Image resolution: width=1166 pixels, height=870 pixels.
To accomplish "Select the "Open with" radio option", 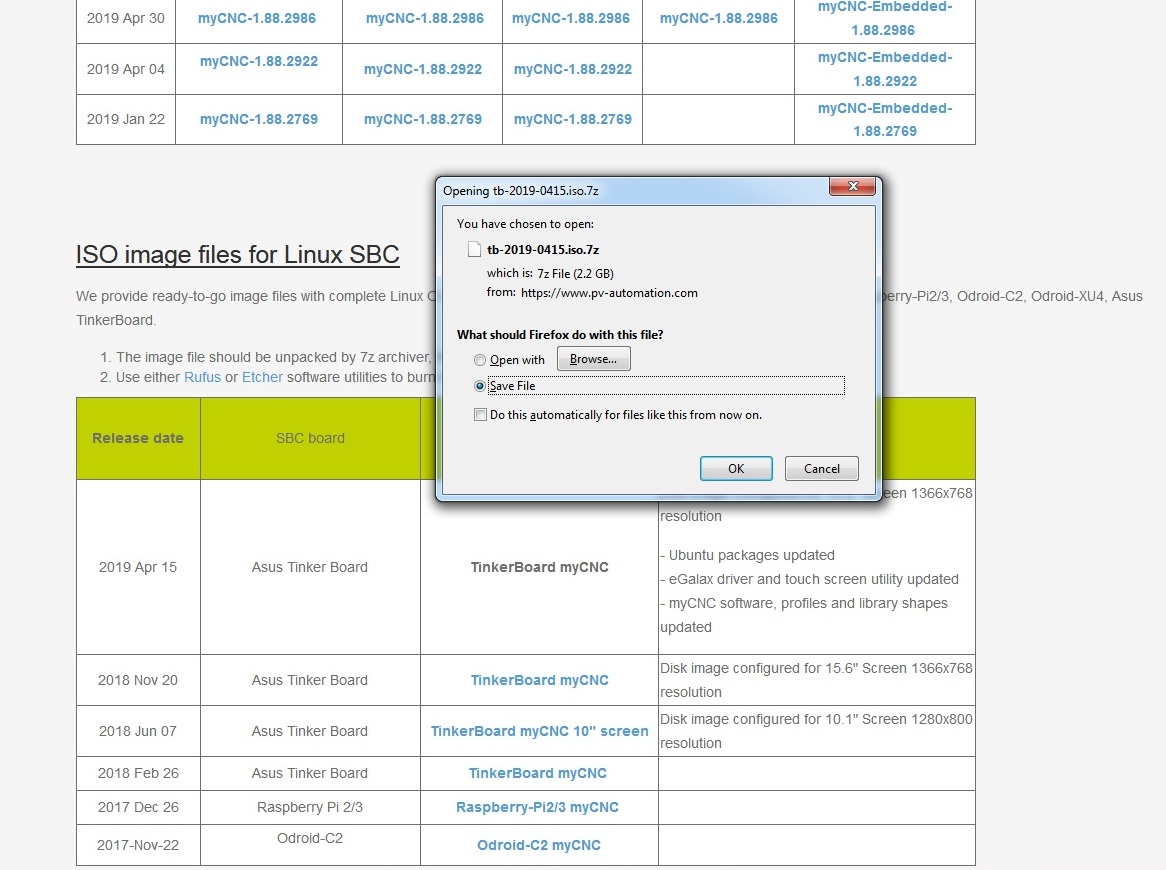I will [481, 360].
